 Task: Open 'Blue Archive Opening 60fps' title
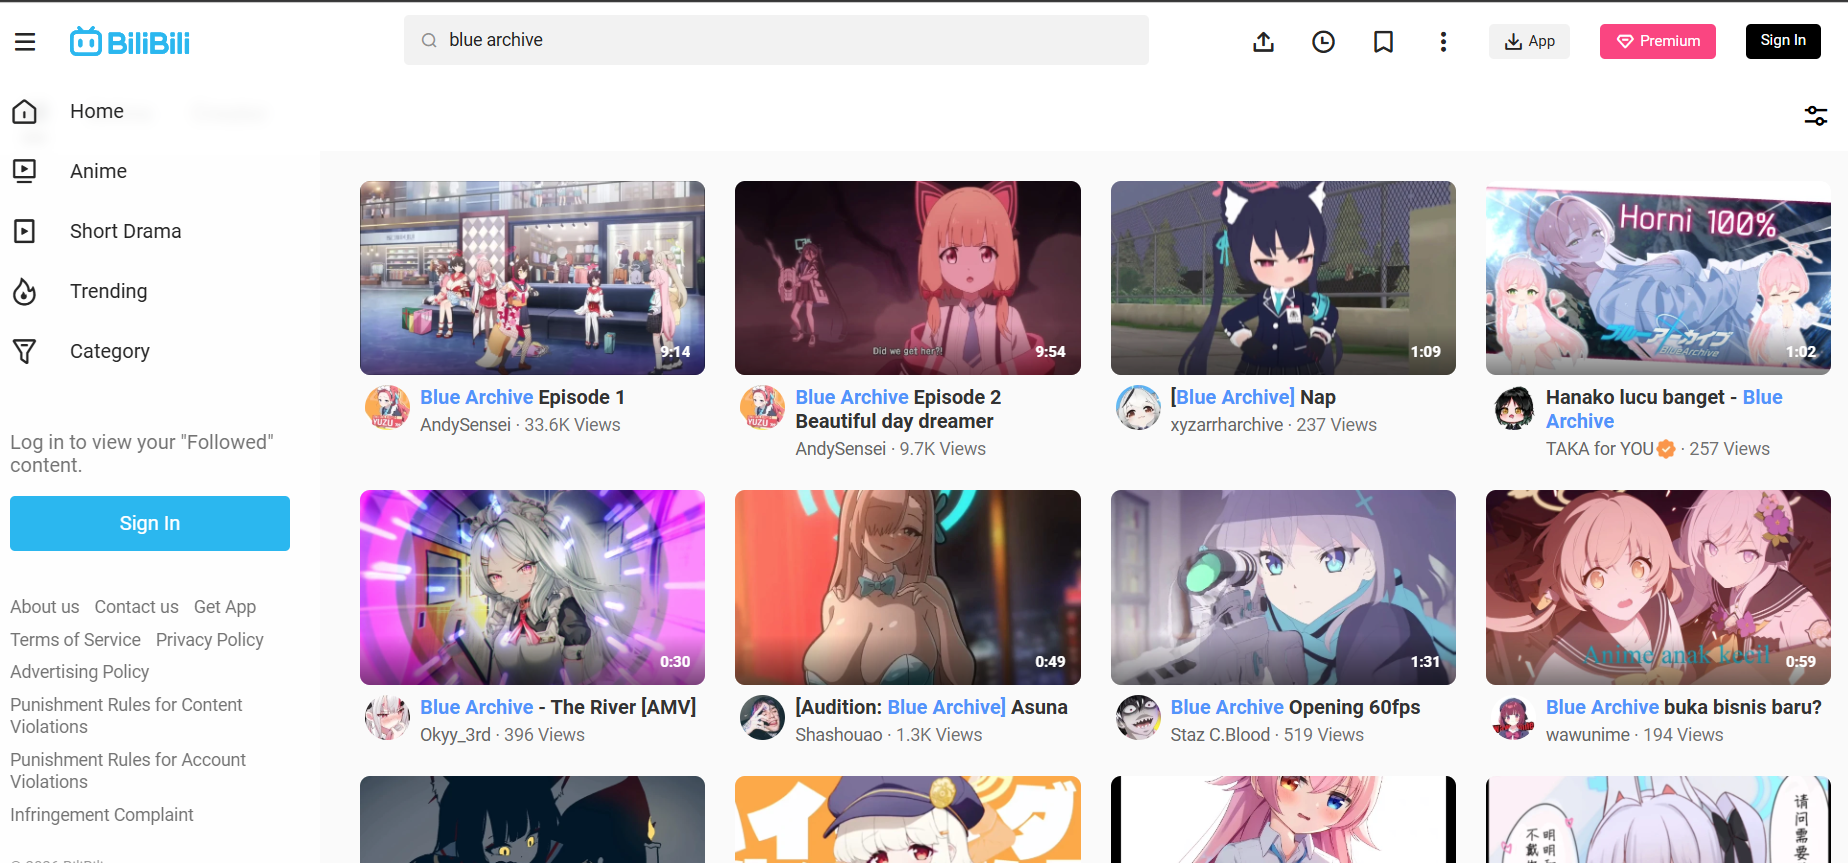pos(1295,707)
